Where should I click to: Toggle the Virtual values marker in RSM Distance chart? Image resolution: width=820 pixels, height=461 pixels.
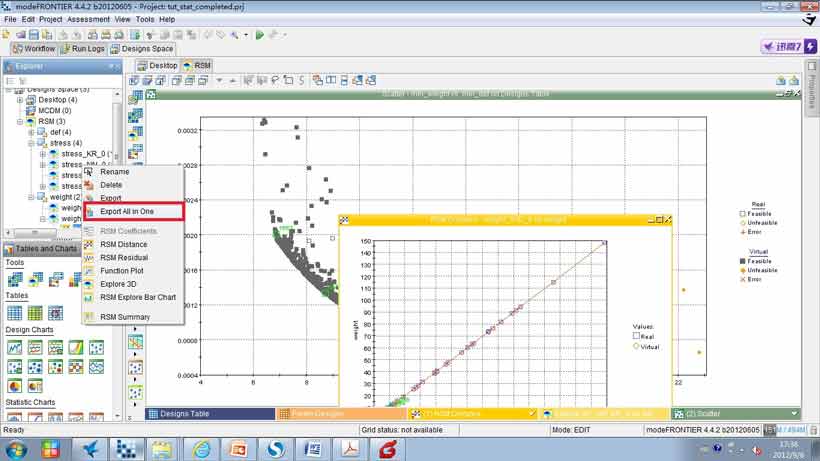tap(636, 347)
